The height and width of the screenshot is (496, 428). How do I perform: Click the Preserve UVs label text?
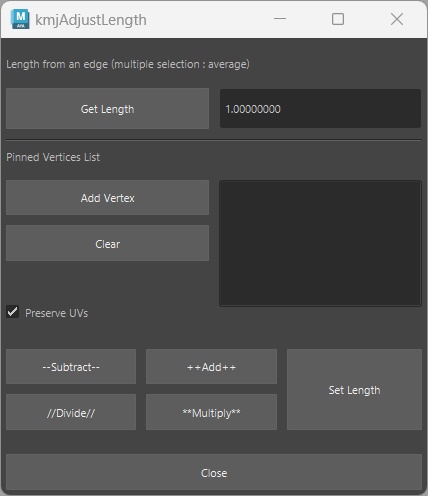(57, 313)
